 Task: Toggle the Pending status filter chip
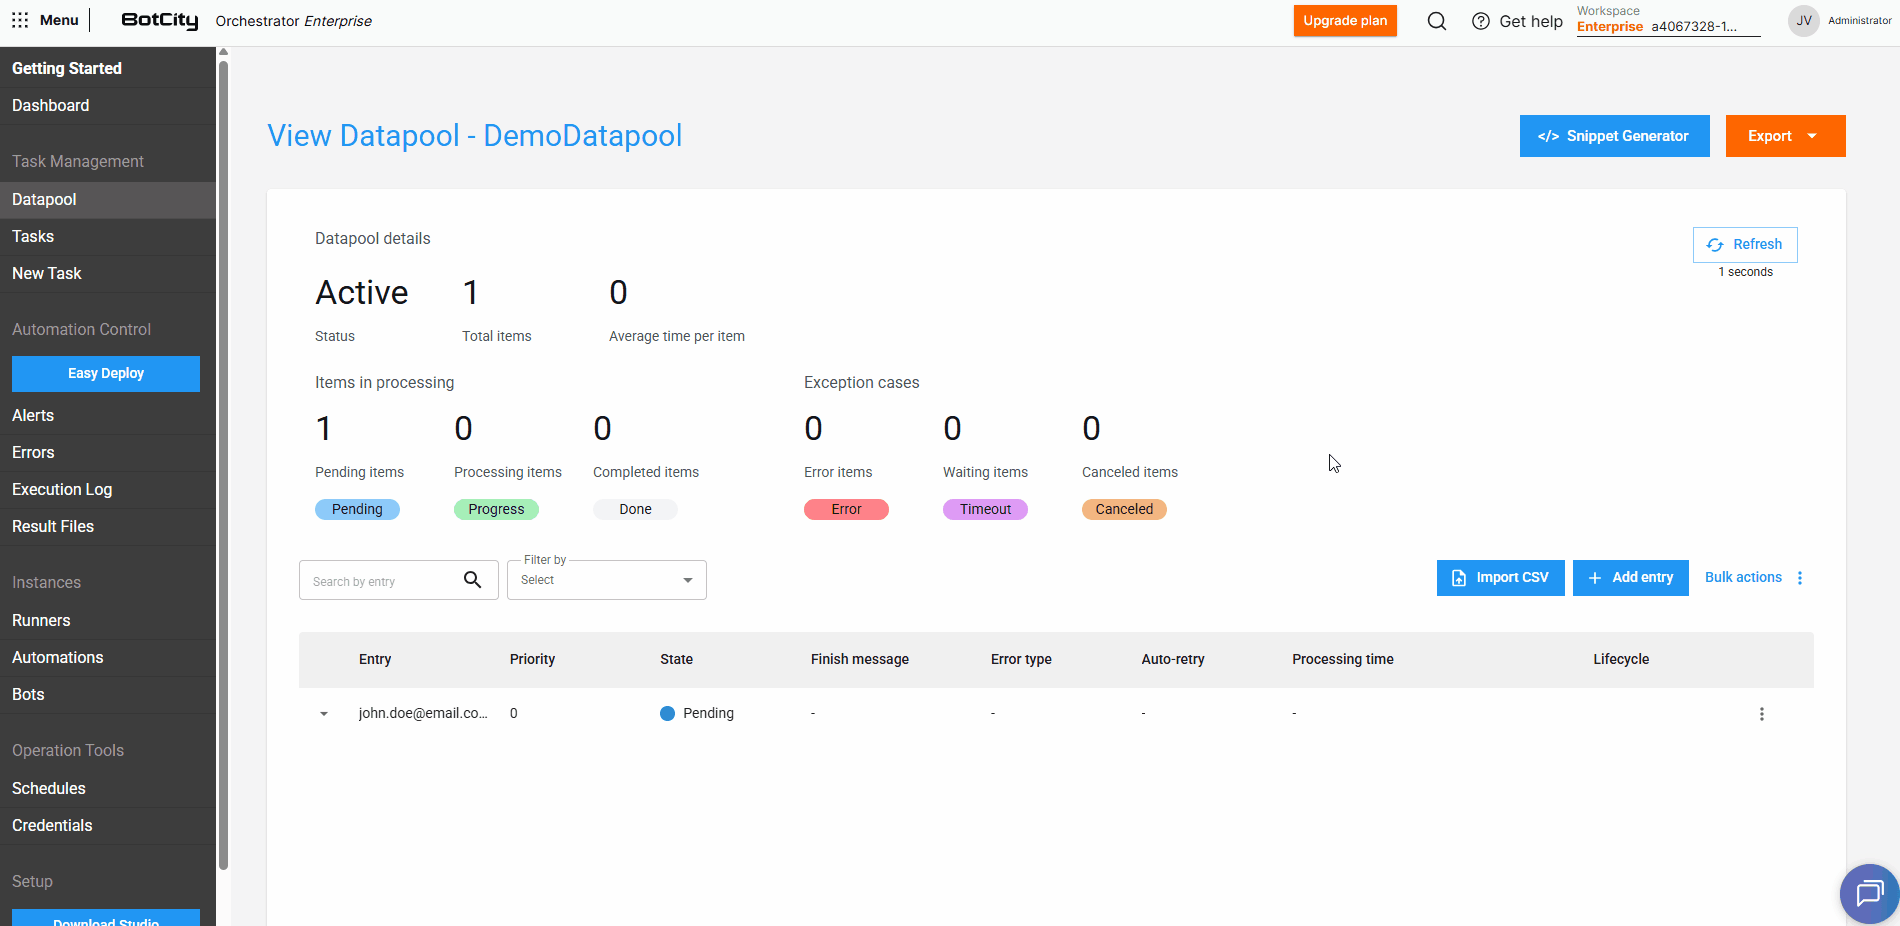click(x=357, y=509)
